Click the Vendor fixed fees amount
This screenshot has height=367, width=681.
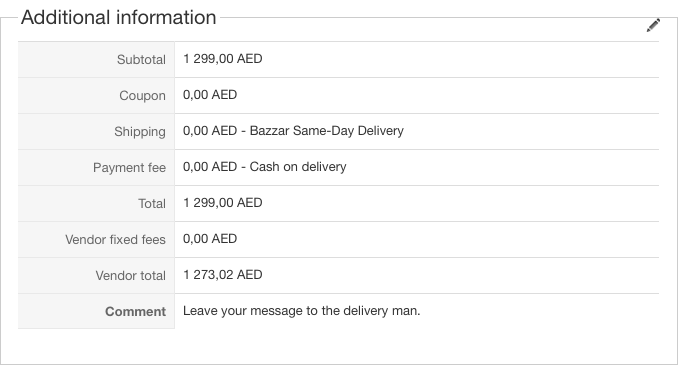click(x=210, y=239)
